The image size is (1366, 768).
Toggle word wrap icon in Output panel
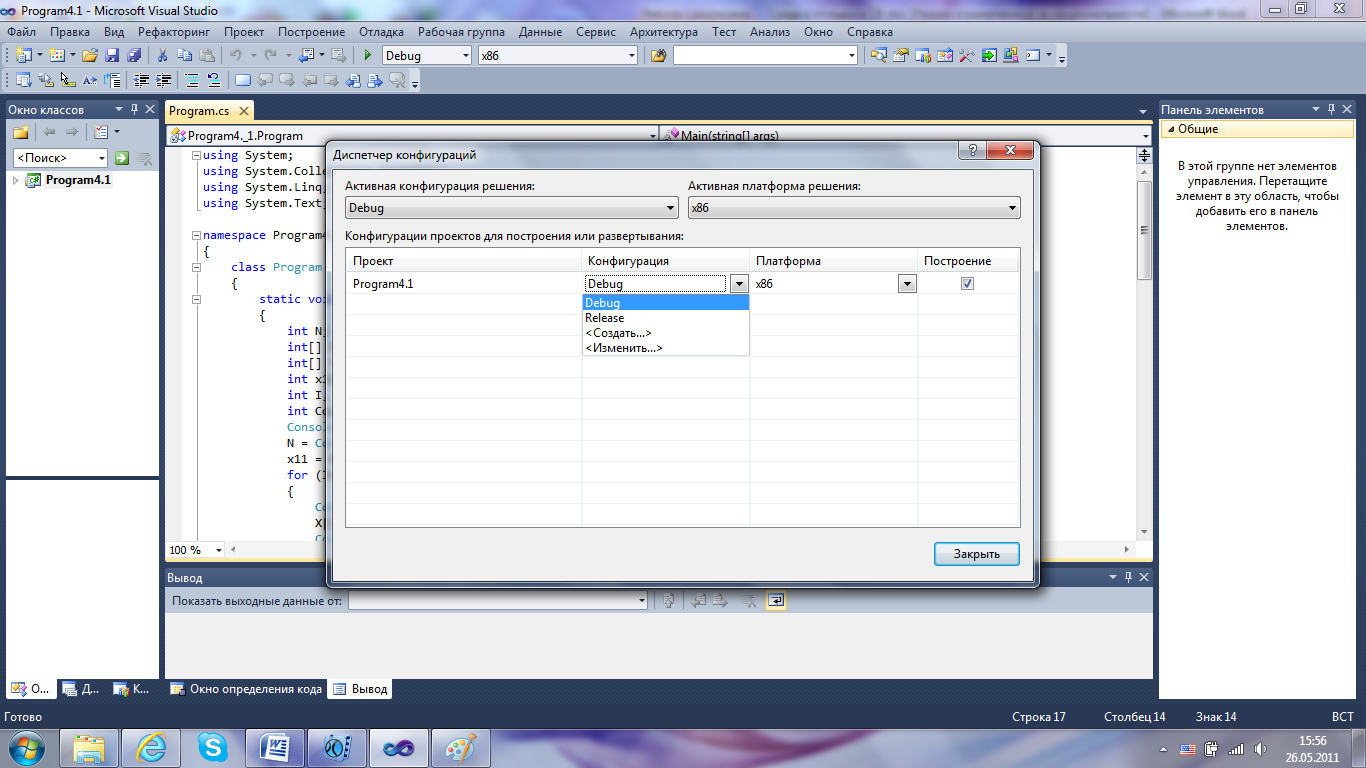pyautogui.click(x=776, y=600)
